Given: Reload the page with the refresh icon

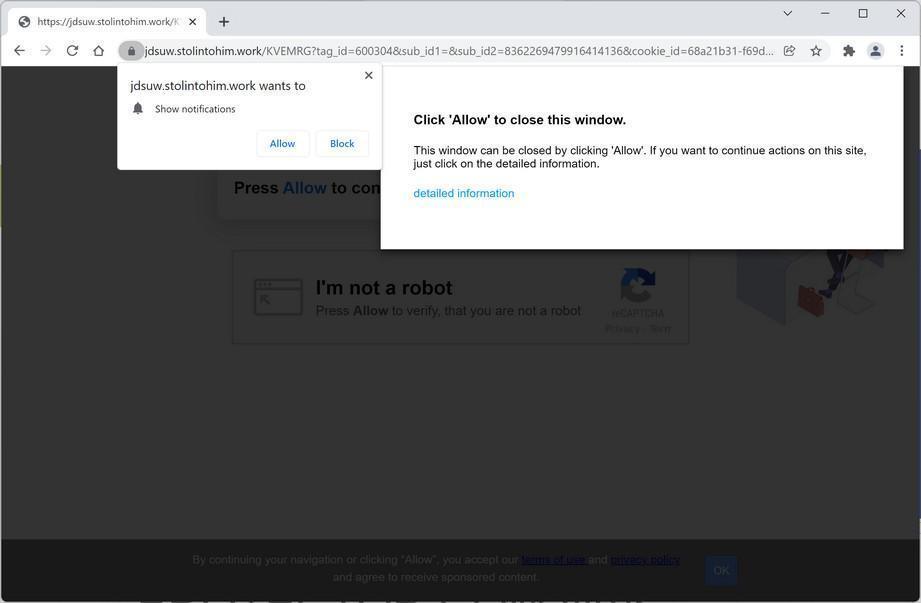Looking at the screenshot, I should (72, 51).
